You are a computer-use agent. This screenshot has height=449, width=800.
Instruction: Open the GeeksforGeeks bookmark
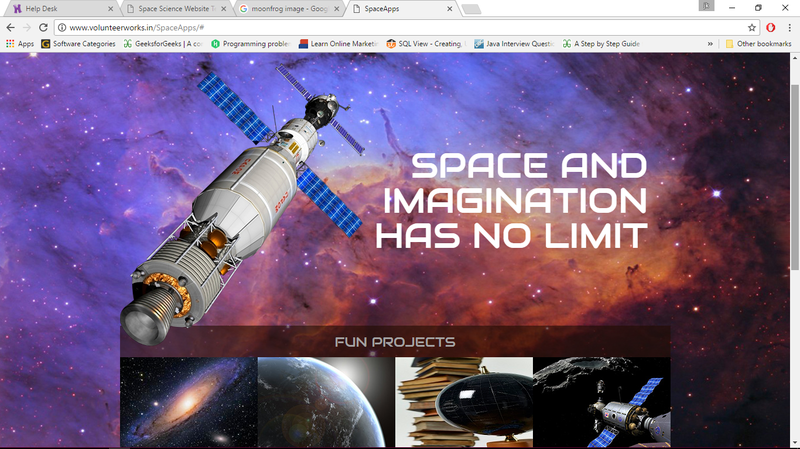(x=163, y=44)
